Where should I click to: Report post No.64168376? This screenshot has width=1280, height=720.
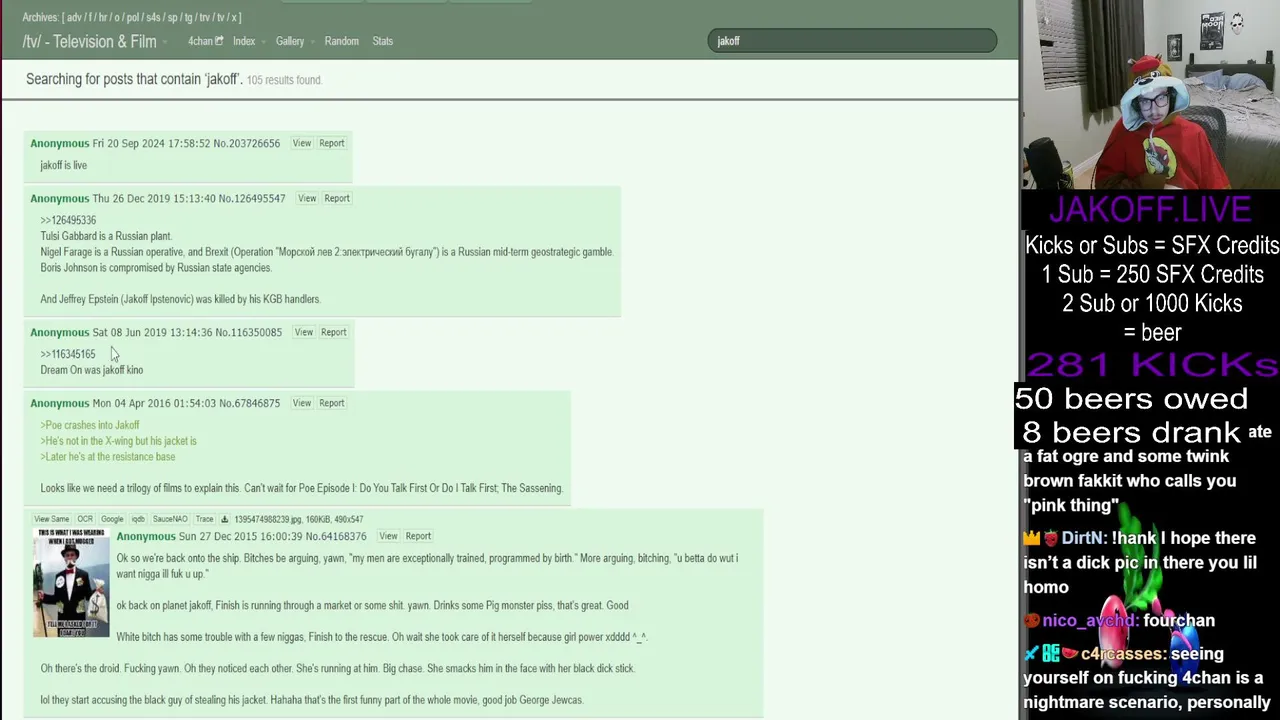(418, 536)
